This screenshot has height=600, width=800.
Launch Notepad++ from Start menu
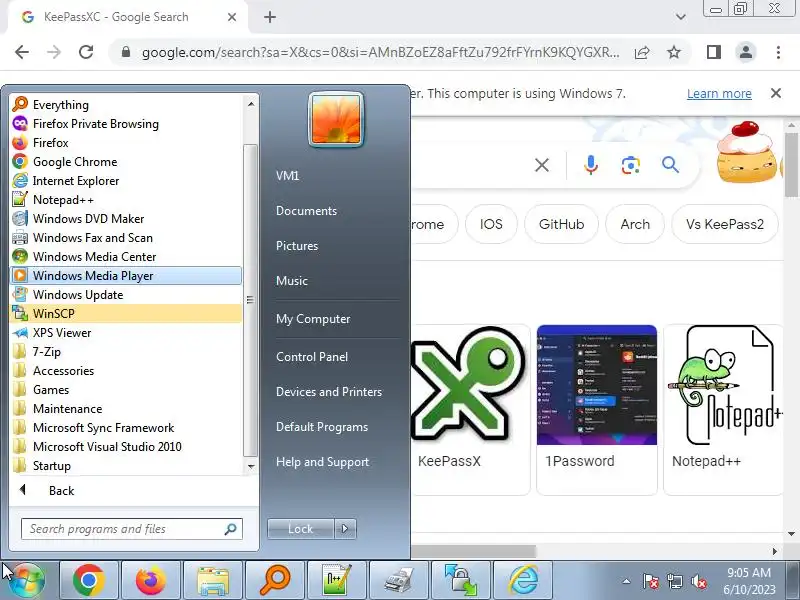[126, 199]
